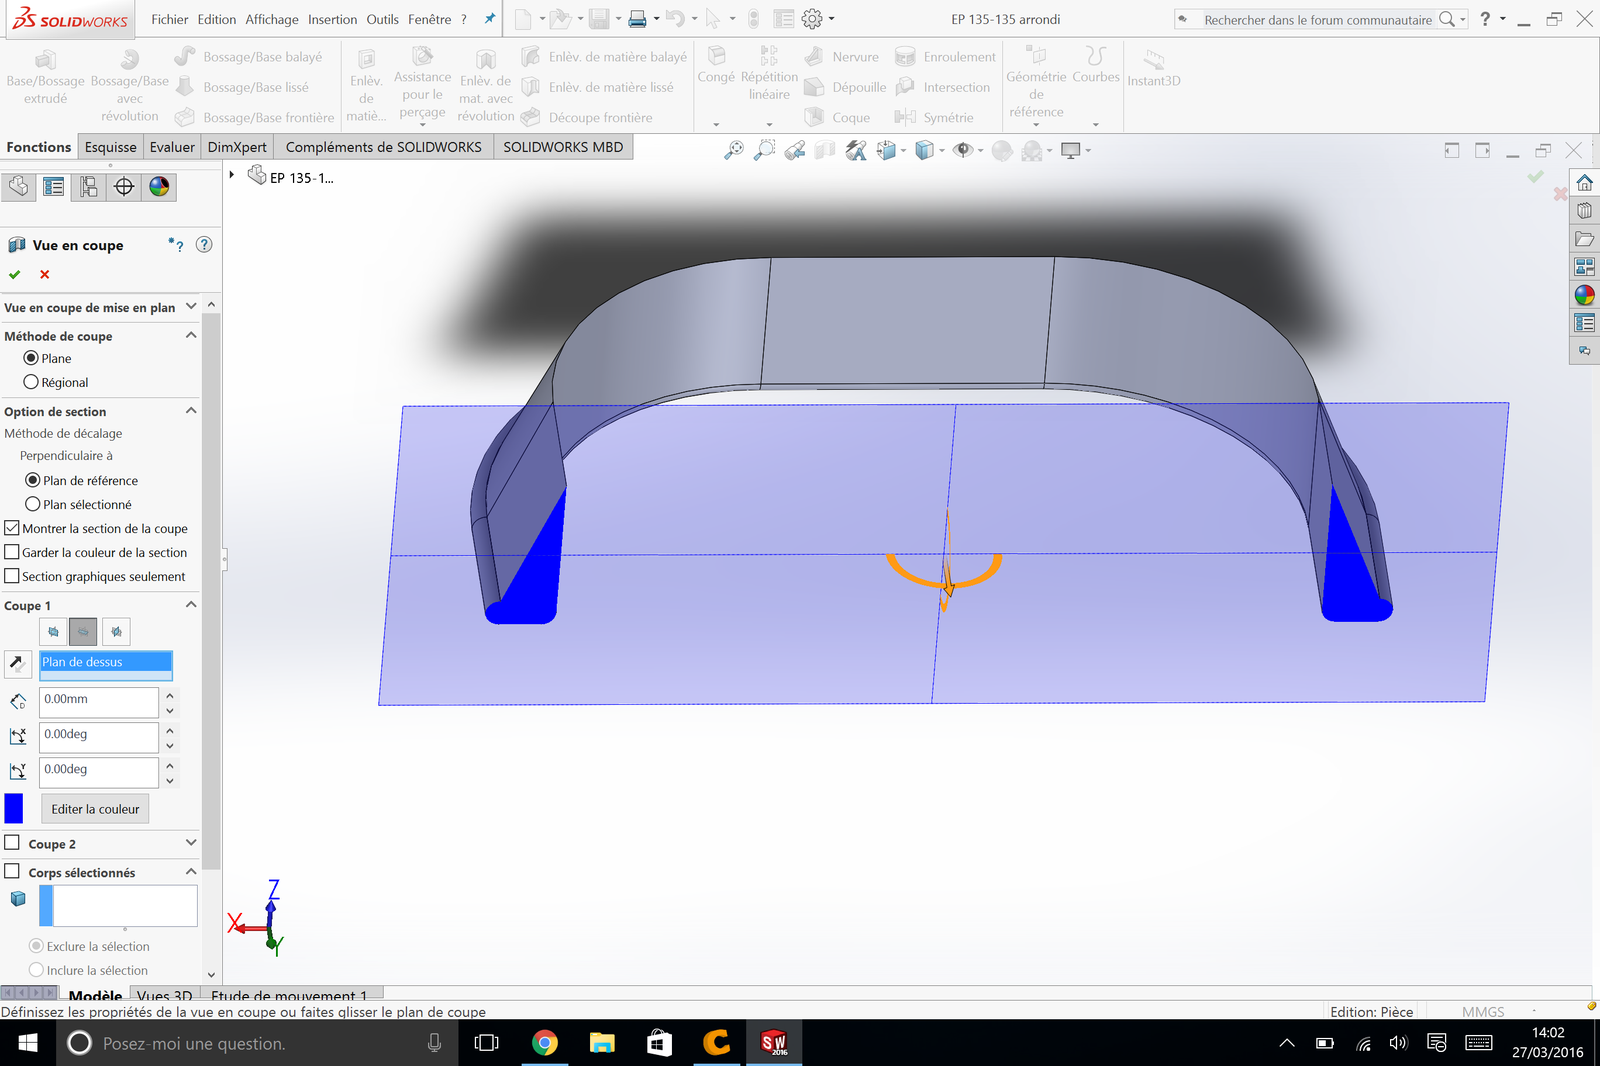Click the blue section color swatch
1600x1066 pixels.
point(14,808)
